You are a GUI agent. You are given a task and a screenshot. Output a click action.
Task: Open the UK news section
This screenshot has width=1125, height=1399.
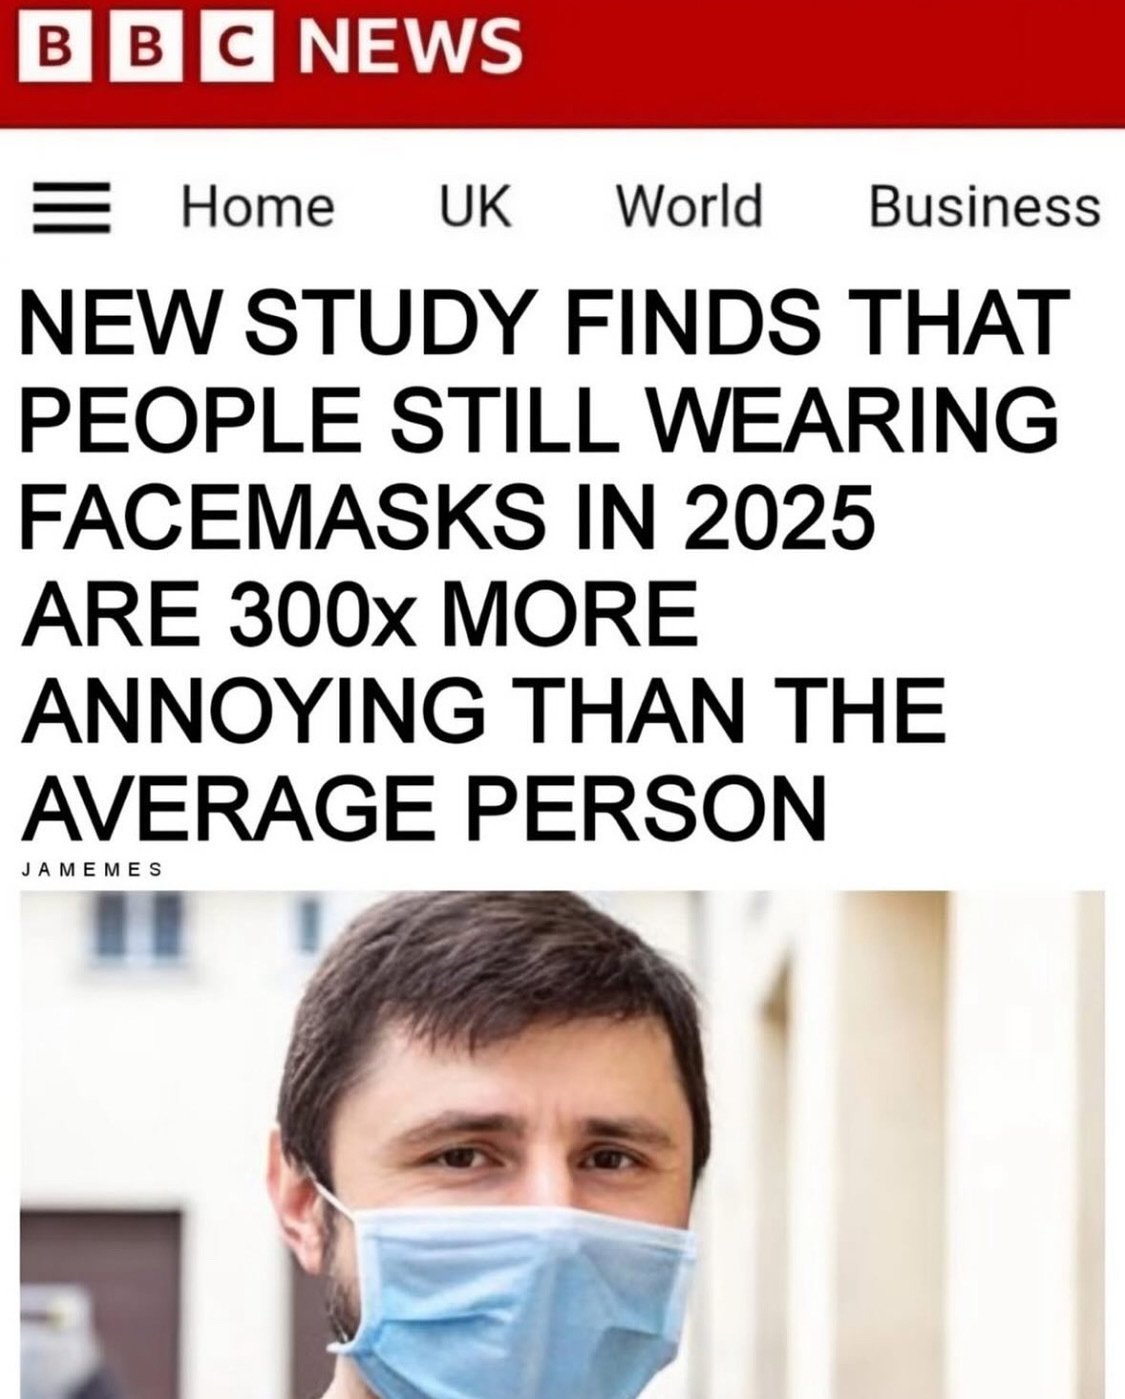tap(476, 208)
